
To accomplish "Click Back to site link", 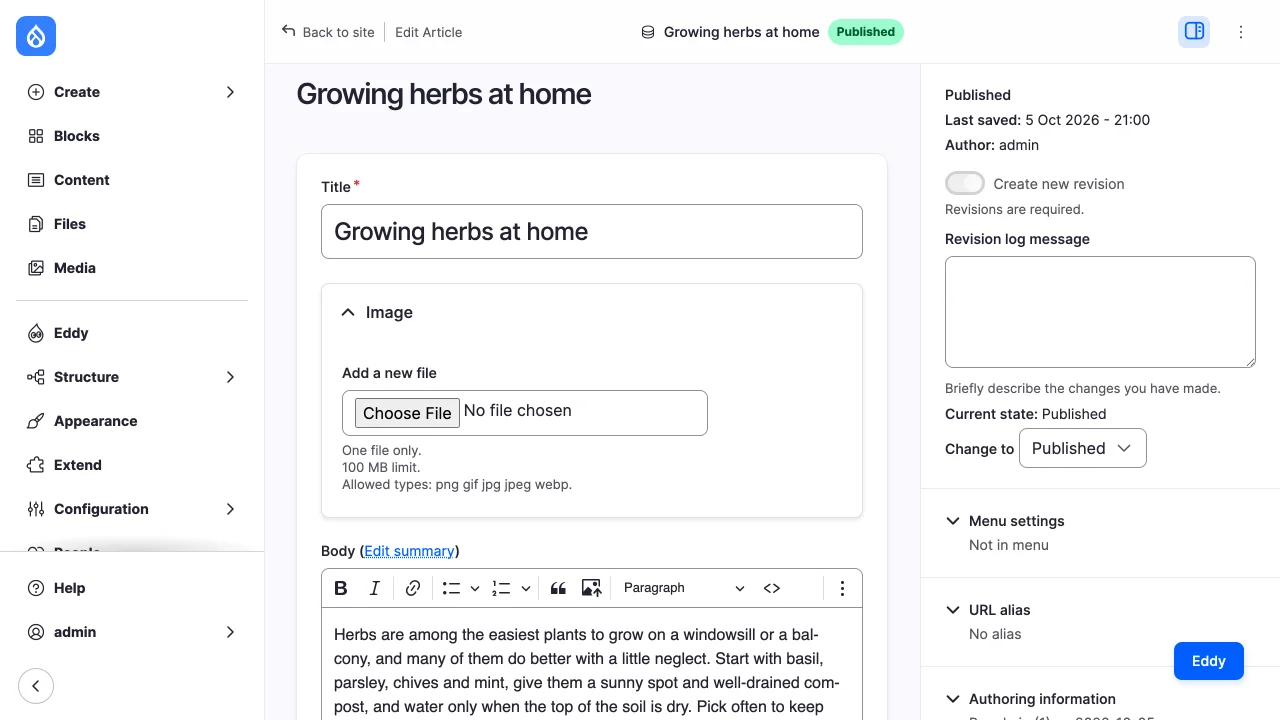I will tap(328, 32).
